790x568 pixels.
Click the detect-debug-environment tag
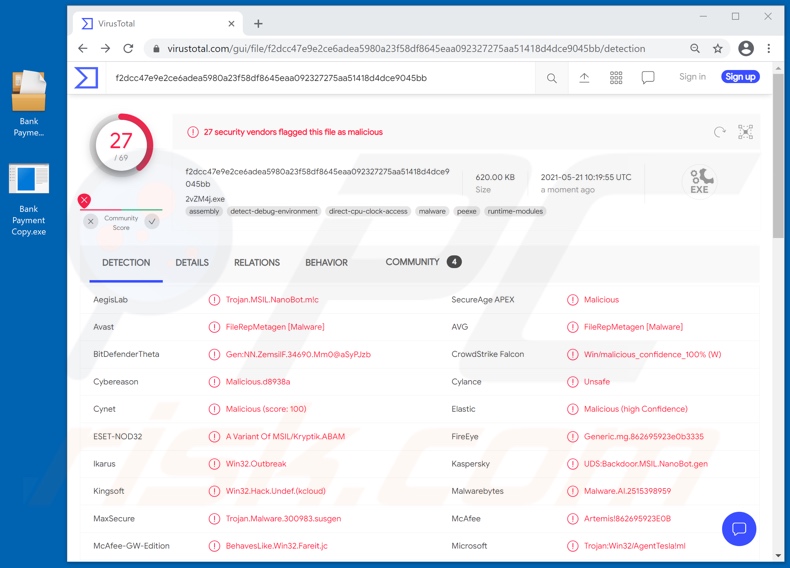tap(274, 211)
